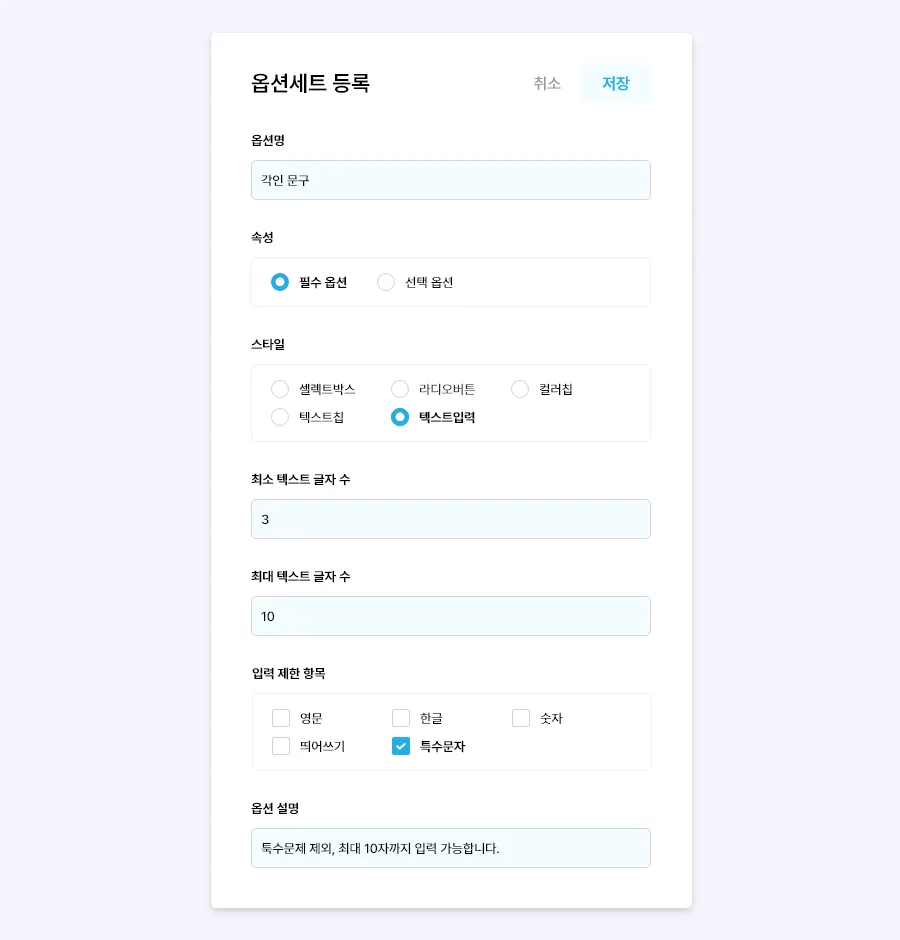Choose the 컬러칩 style radio
This screenshot has height=940, width=900.
[520, 389]
